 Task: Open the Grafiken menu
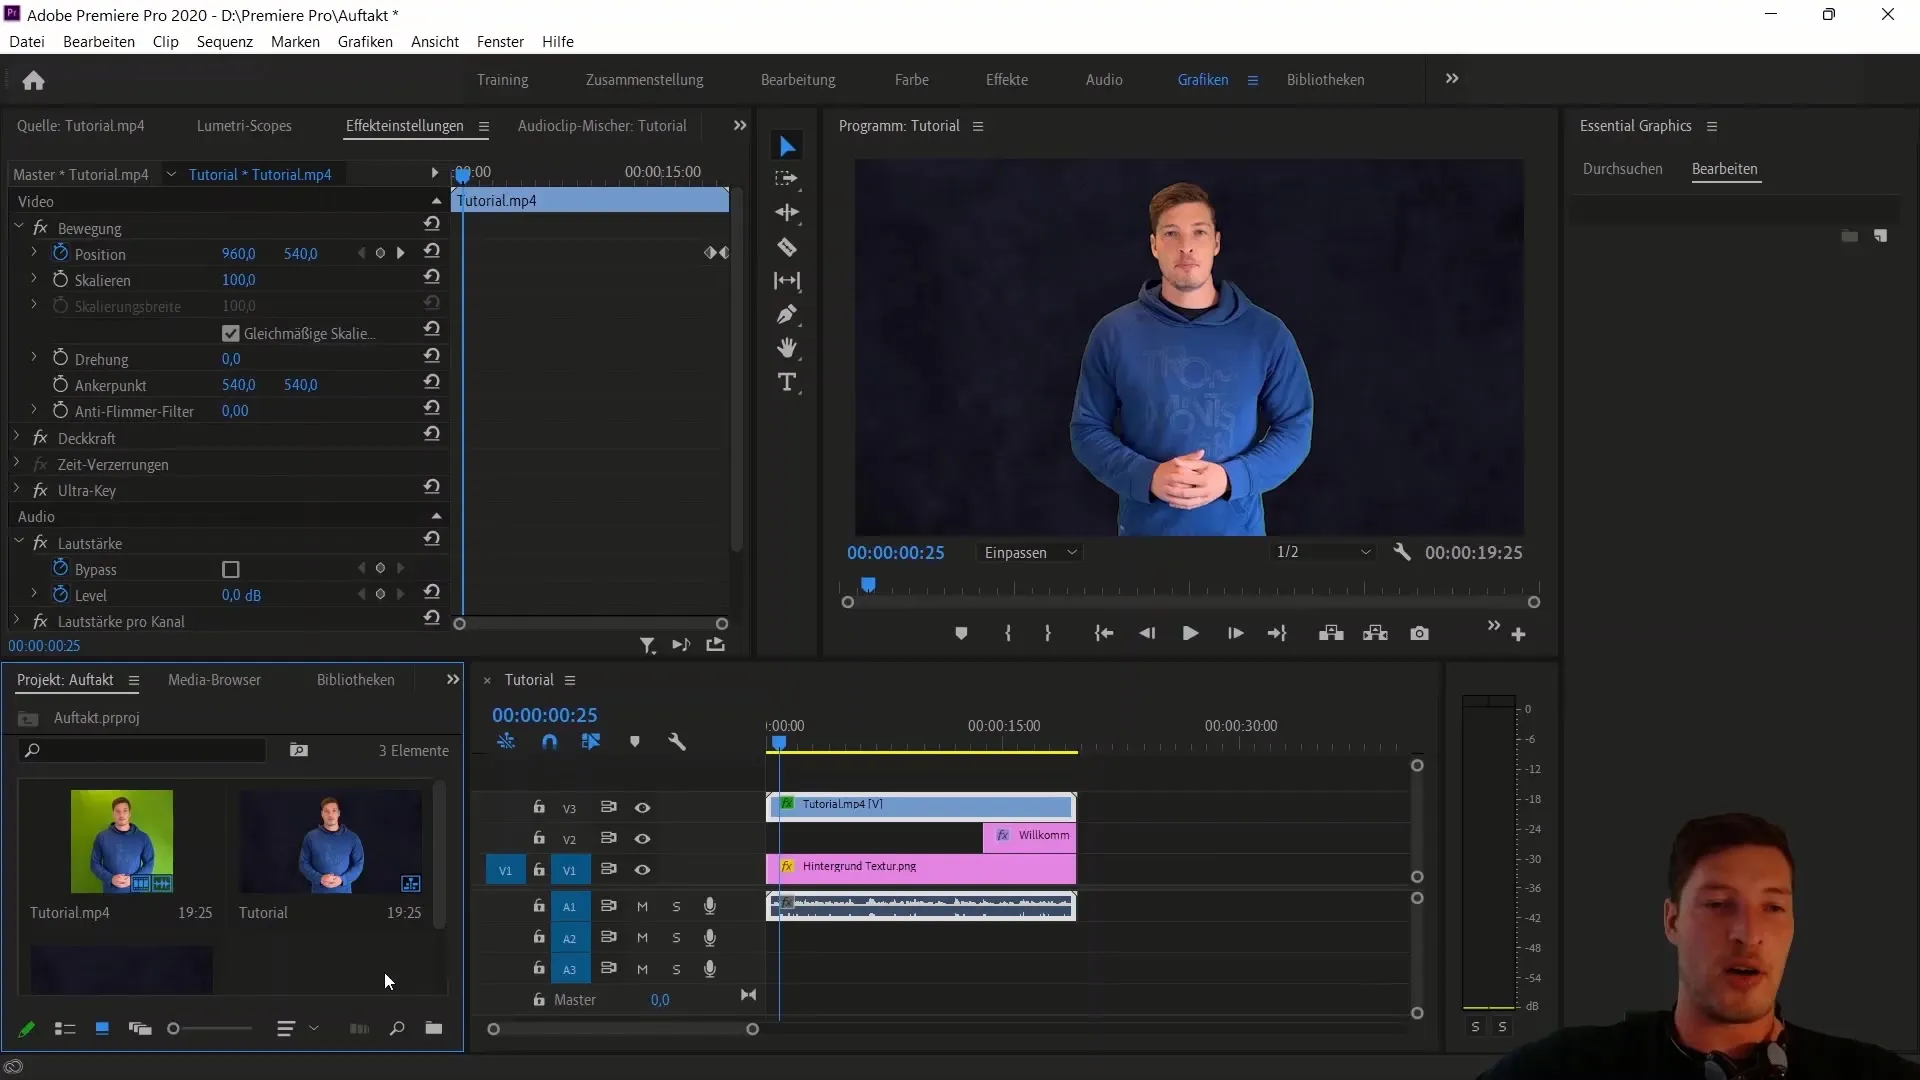(365, 42)
